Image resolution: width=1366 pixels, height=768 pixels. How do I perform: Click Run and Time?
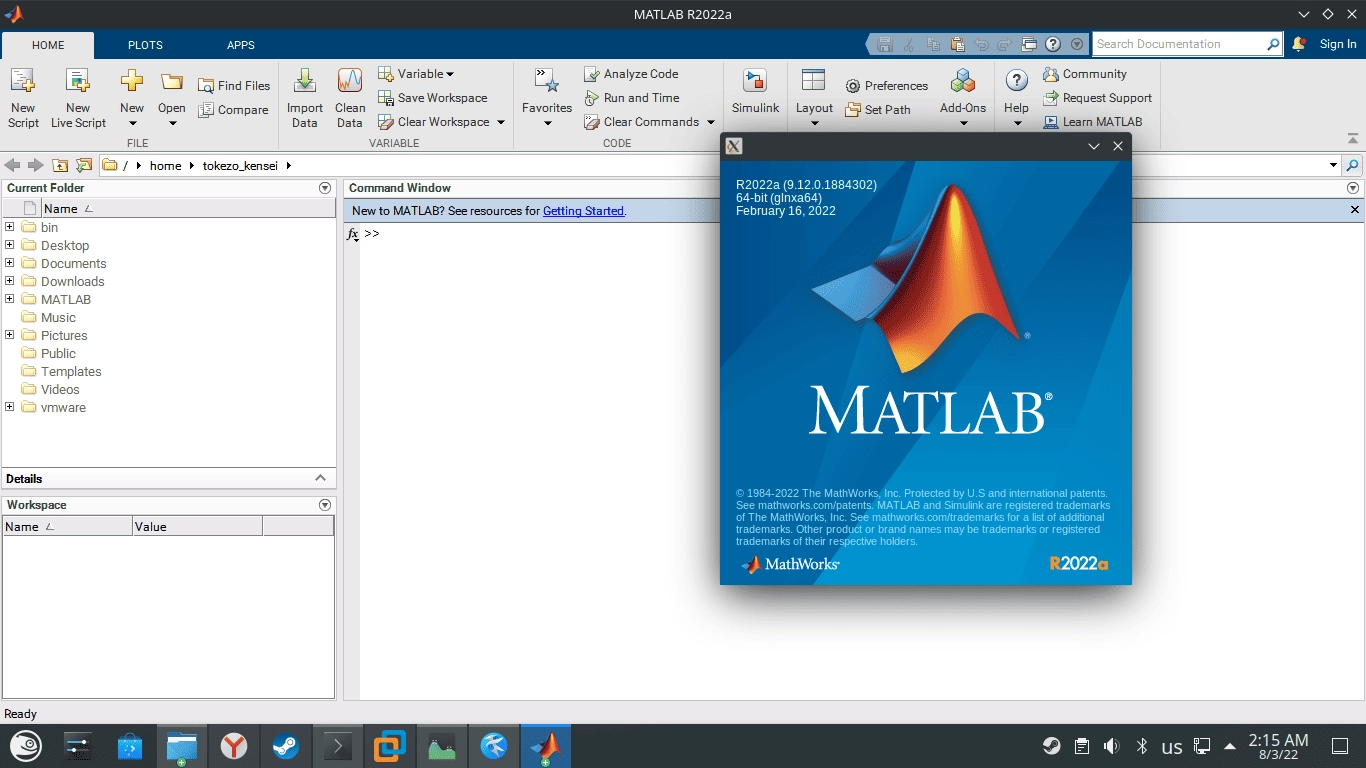631,98
